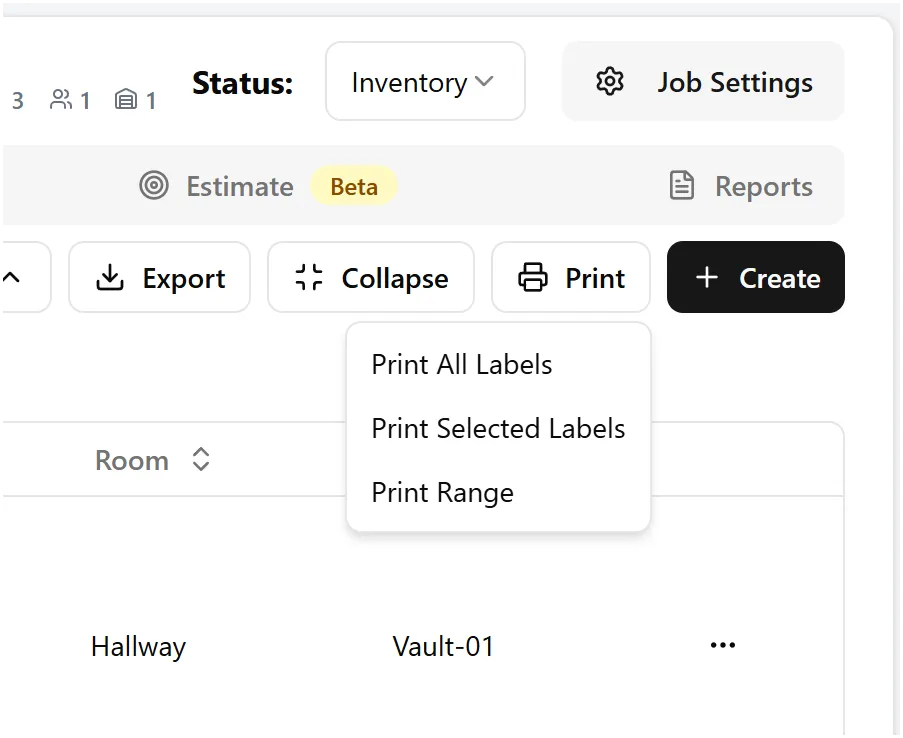
Task: Choose Print Range
Action: (499, 493)
